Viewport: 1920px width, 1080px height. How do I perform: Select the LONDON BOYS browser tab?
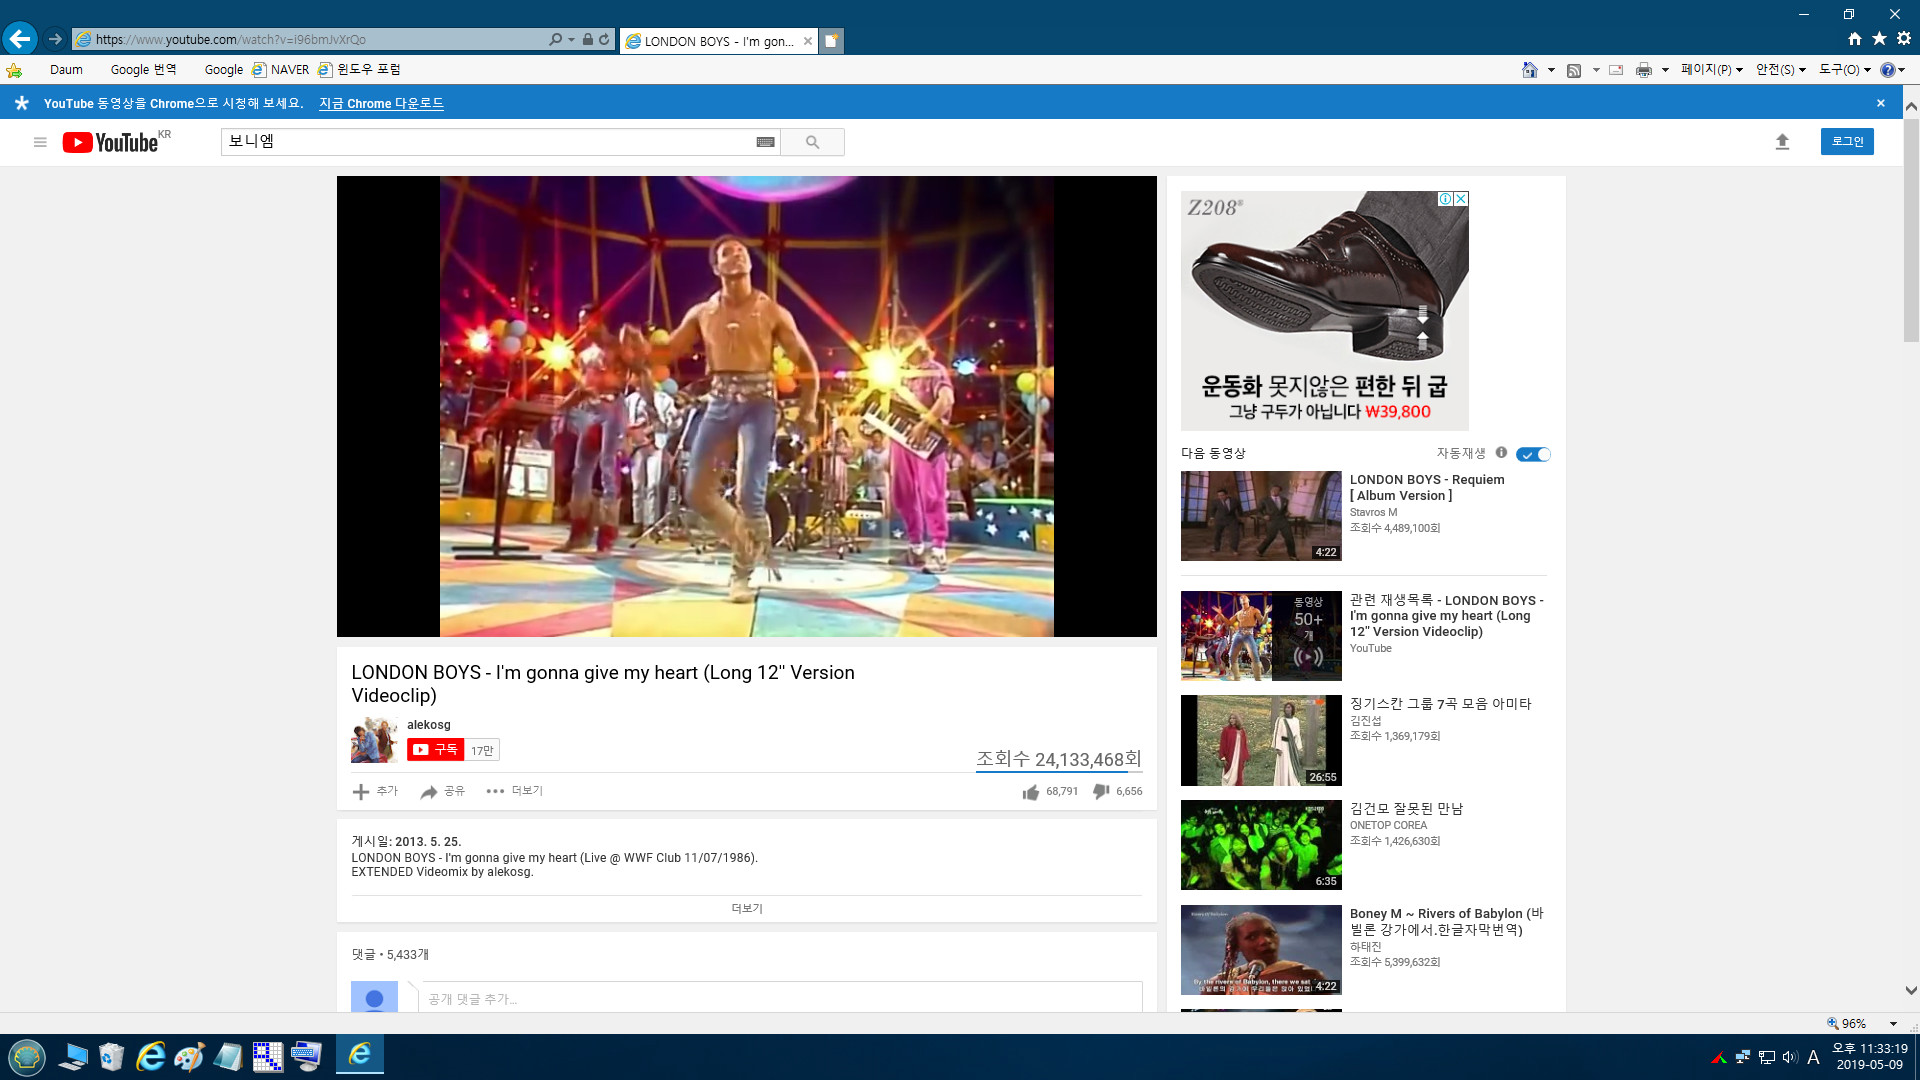[718, 41]
